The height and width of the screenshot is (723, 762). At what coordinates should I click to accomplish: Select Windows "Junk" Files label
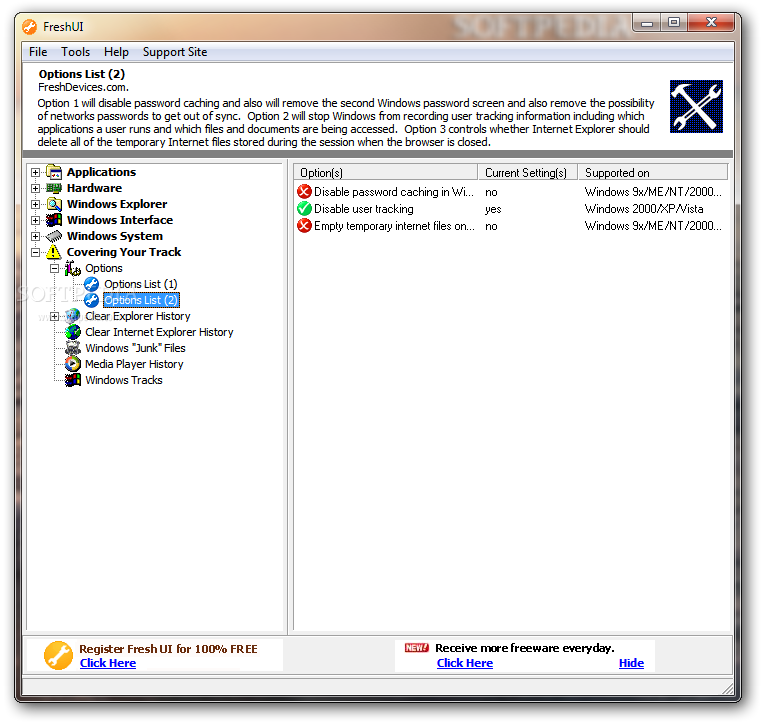(135, 348)
